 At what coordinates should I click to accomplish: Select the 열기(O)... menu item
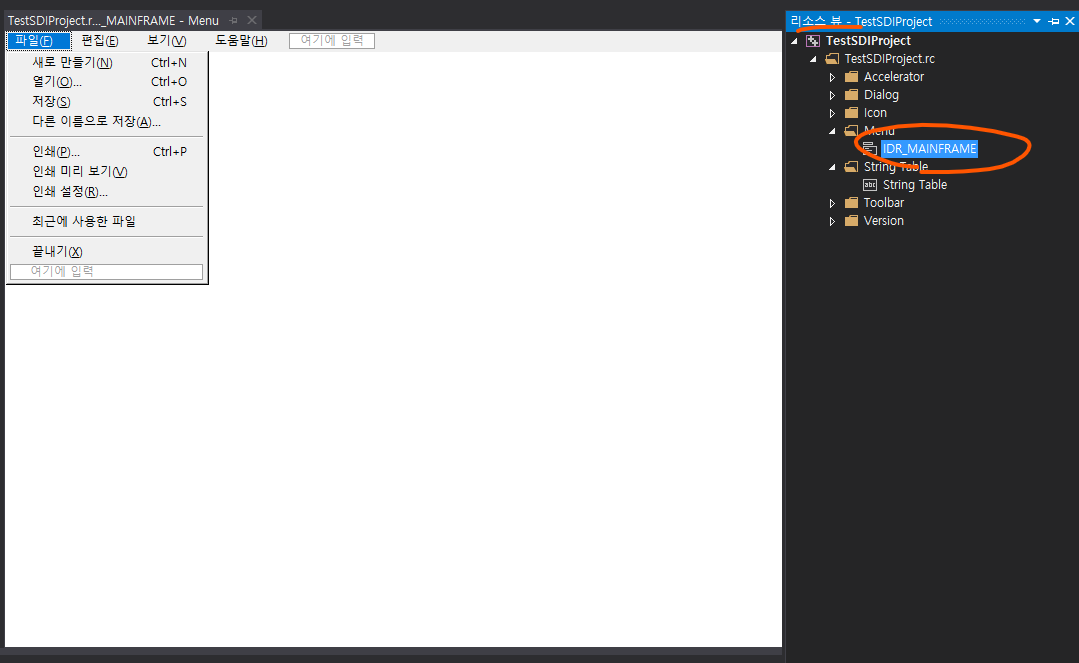107,82
